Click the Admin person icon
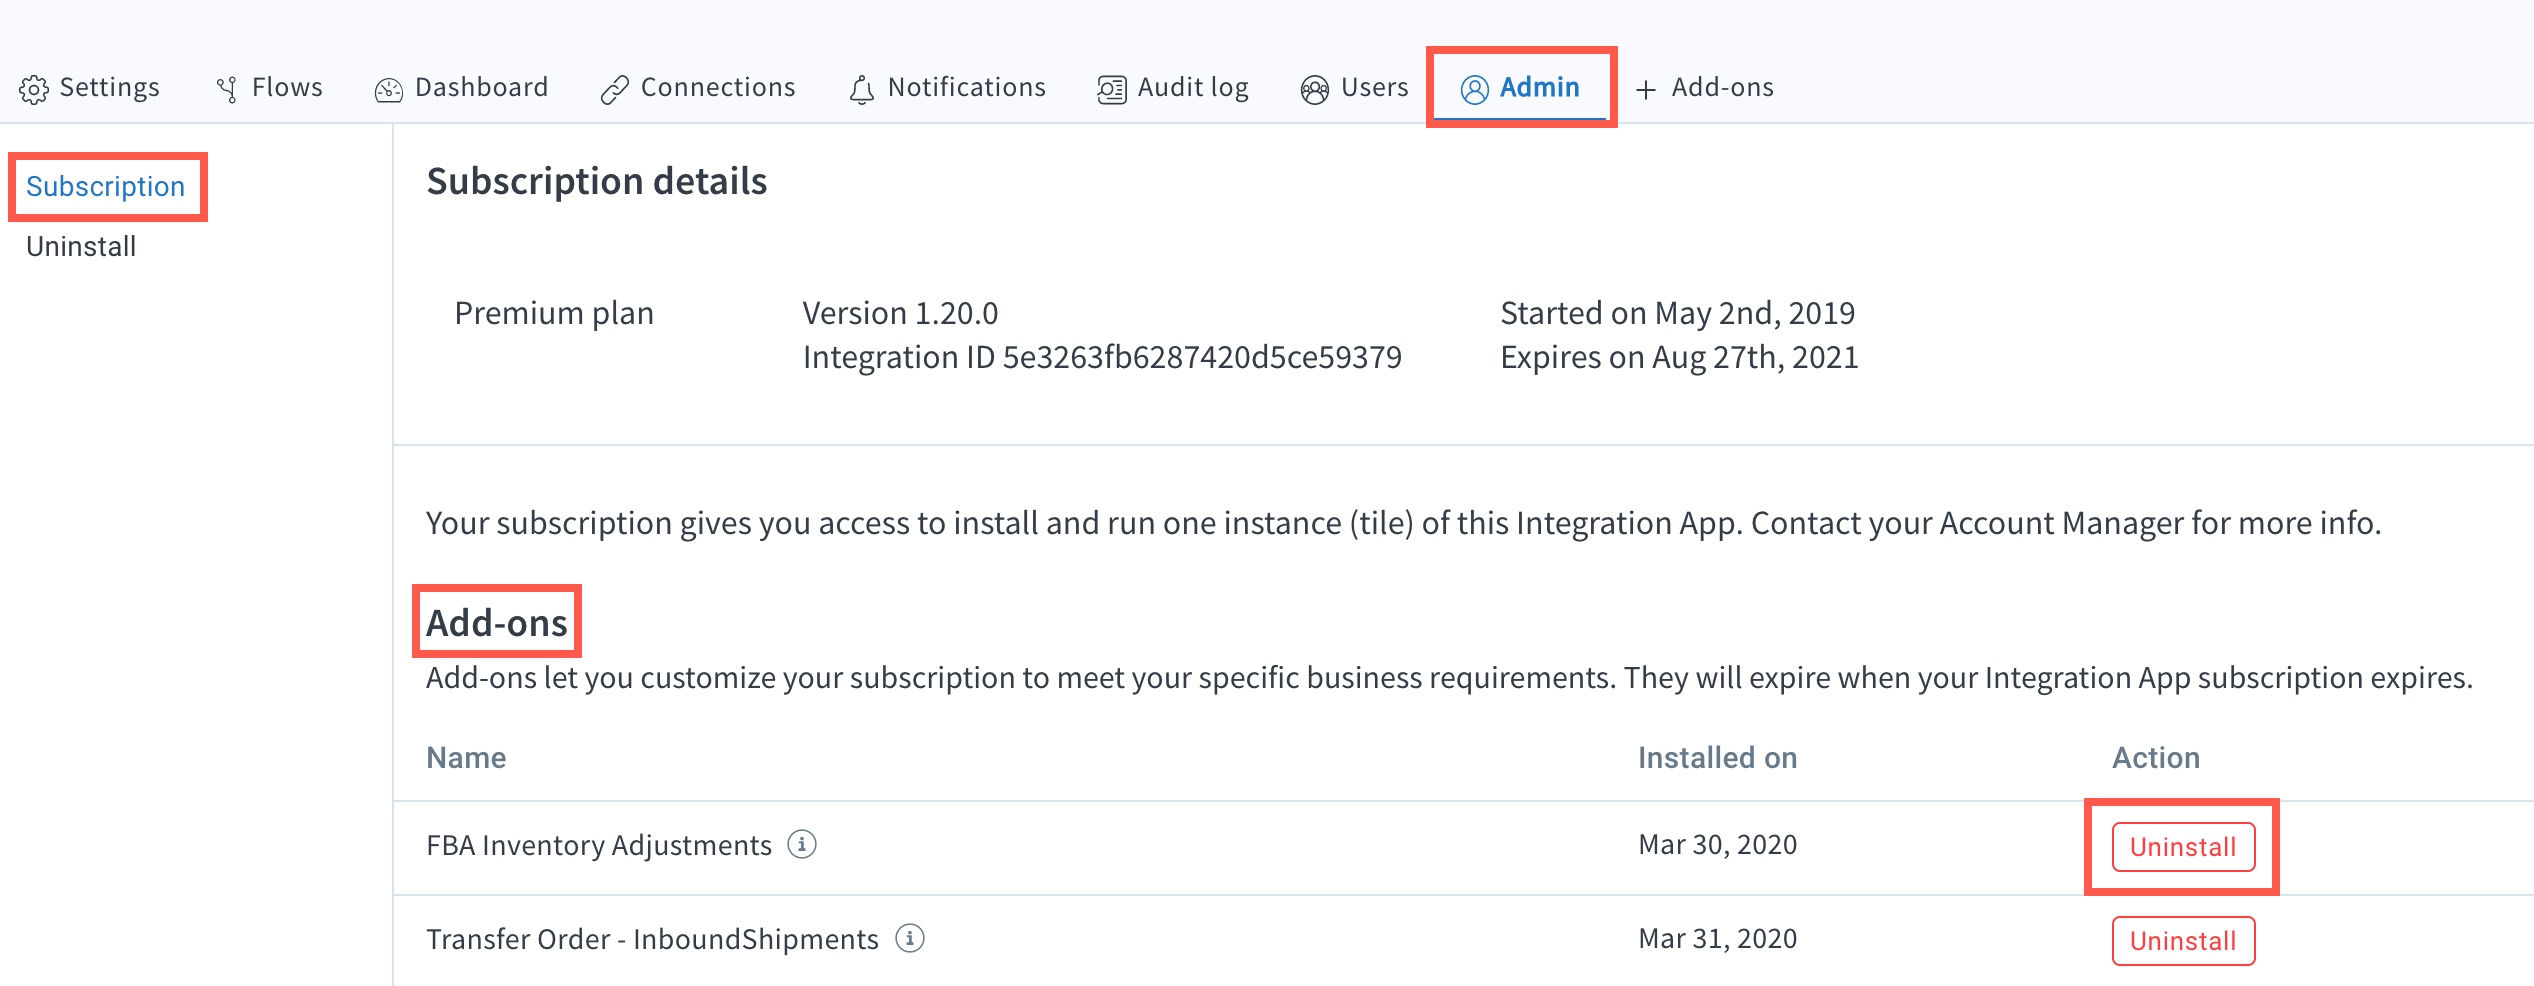Viewport: 2534px width, 986px height. (1474, 90)
